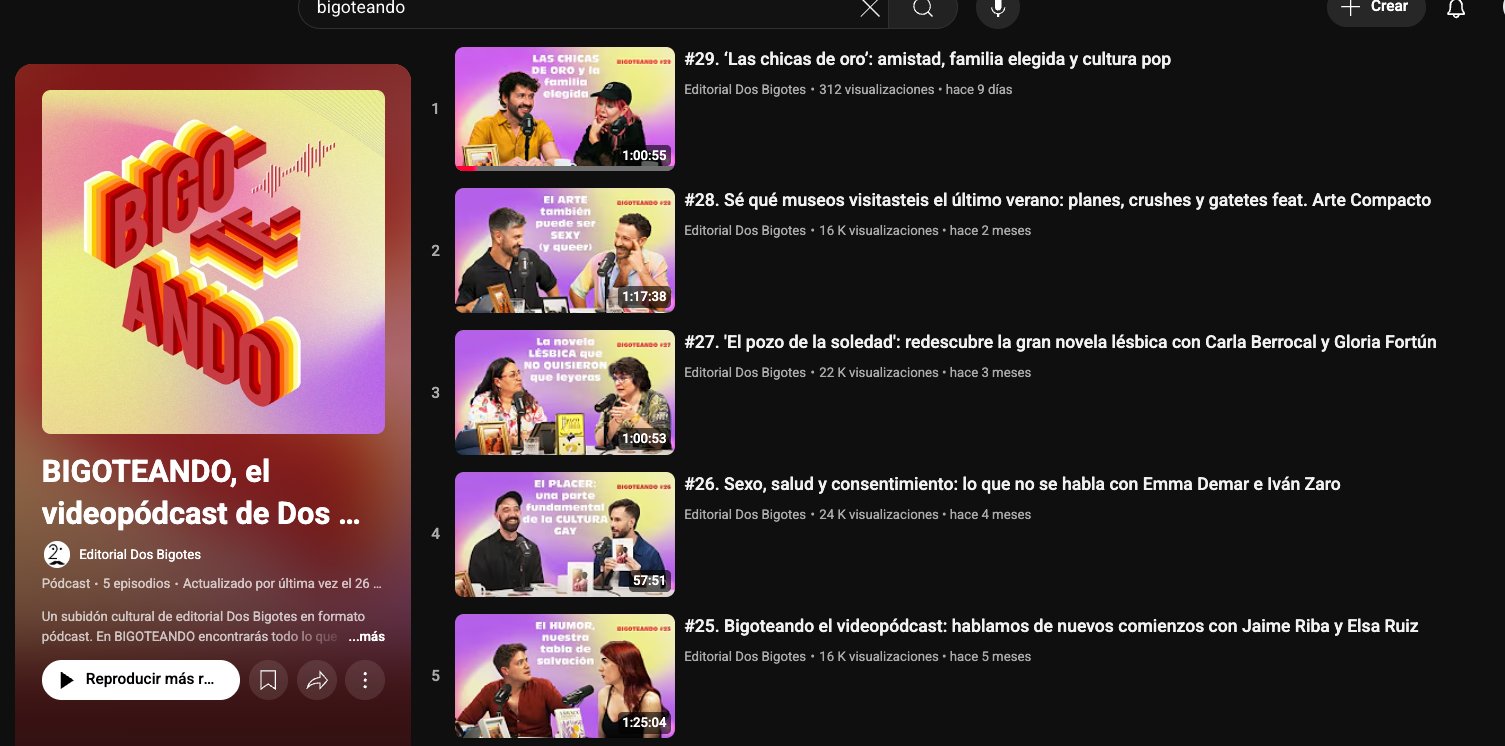Save the playlist with the bookmark icon
Image resolution: width=1505 pixels, height=746 pixels.
(x=268, y=680)
